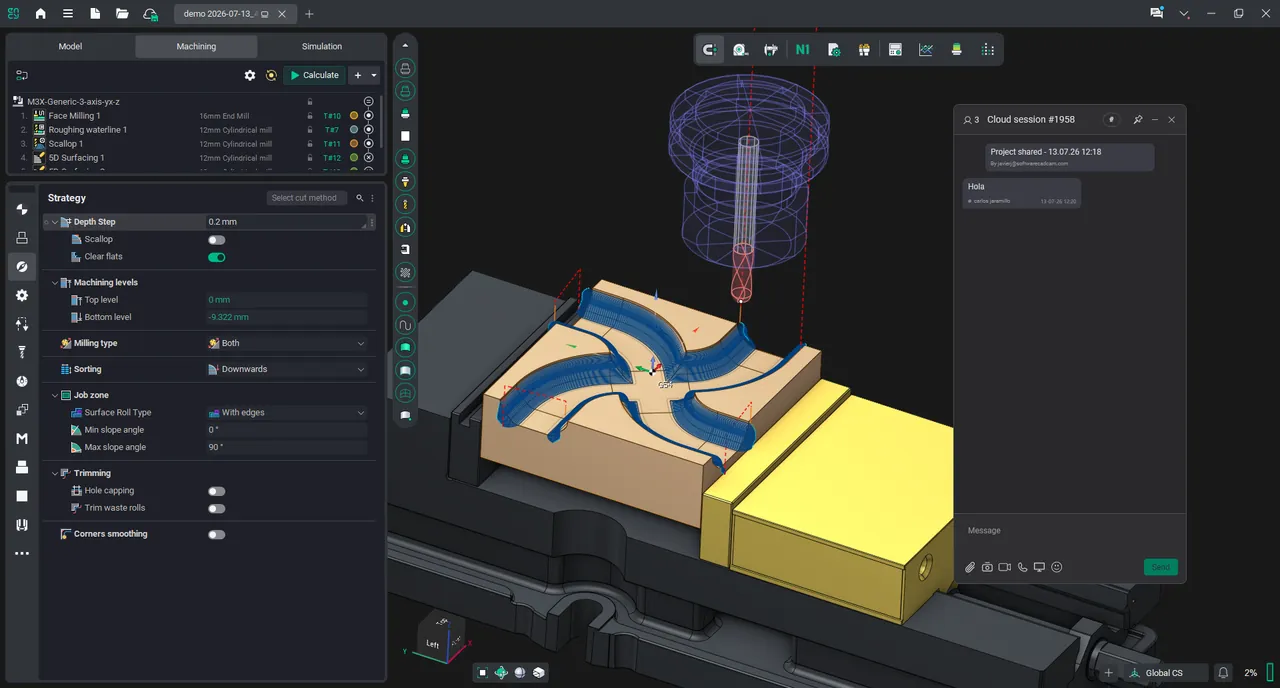Open the hamburger main menu
Screen dimensions: 1280x688
pyautogui.click(x=67, y=14)
